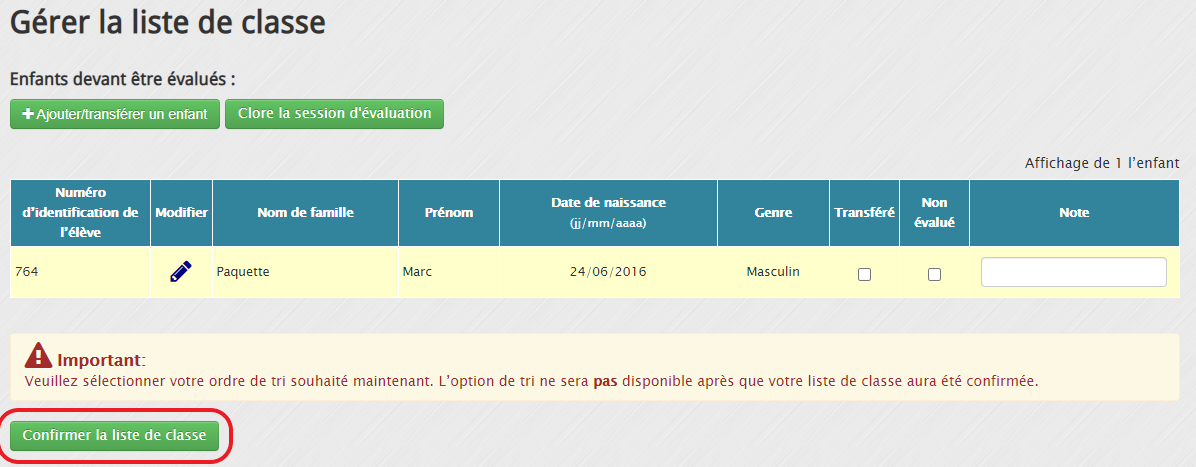Viewport: 1196px width, 467px height.
Task: Click the Important warning triangle icon
Action: point(38,355)
